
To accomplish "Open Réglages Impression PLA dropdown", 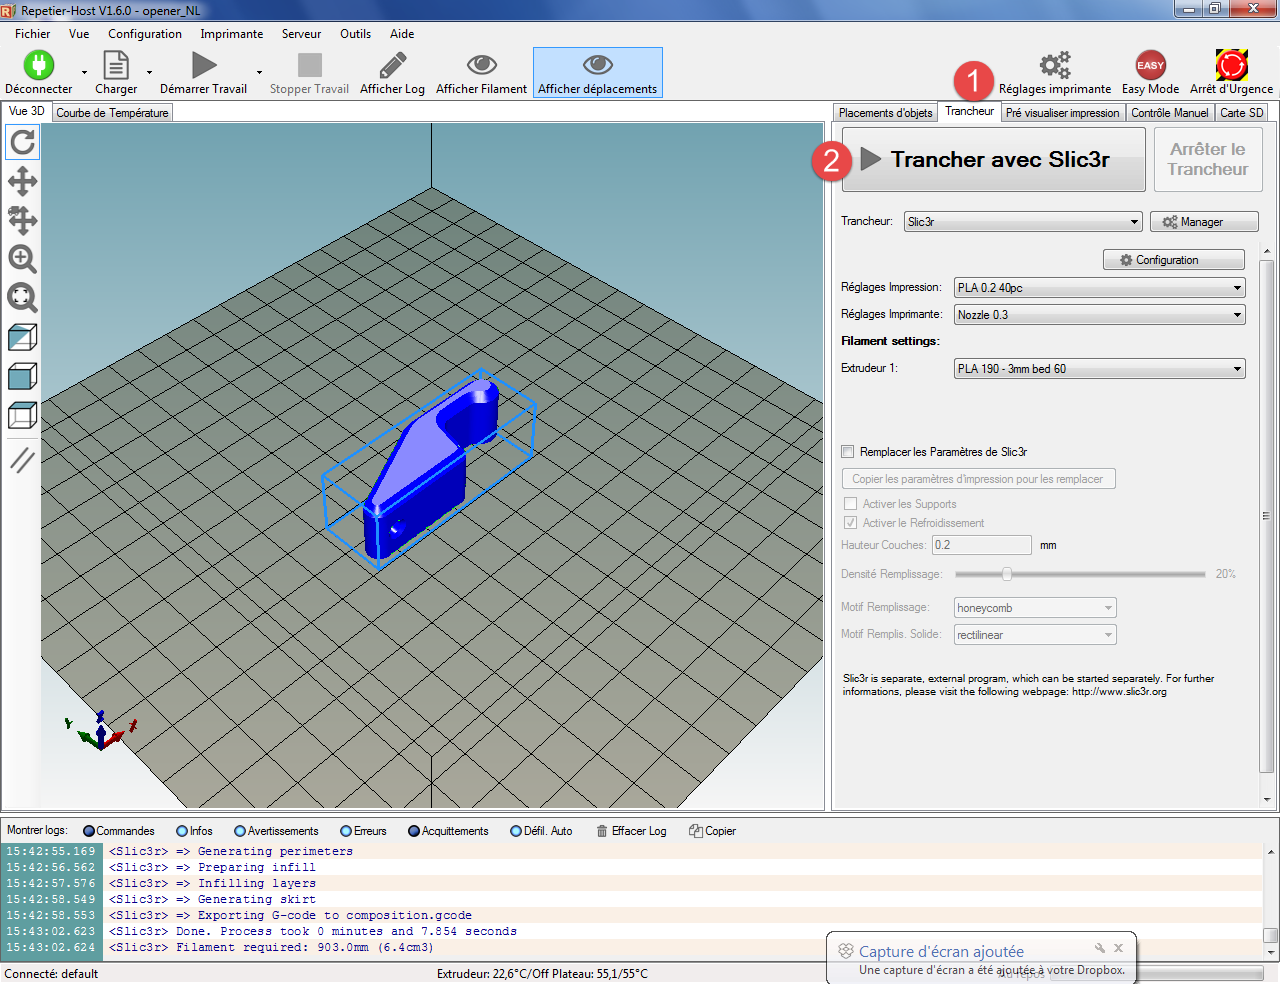I will (x=1100, y=288).
